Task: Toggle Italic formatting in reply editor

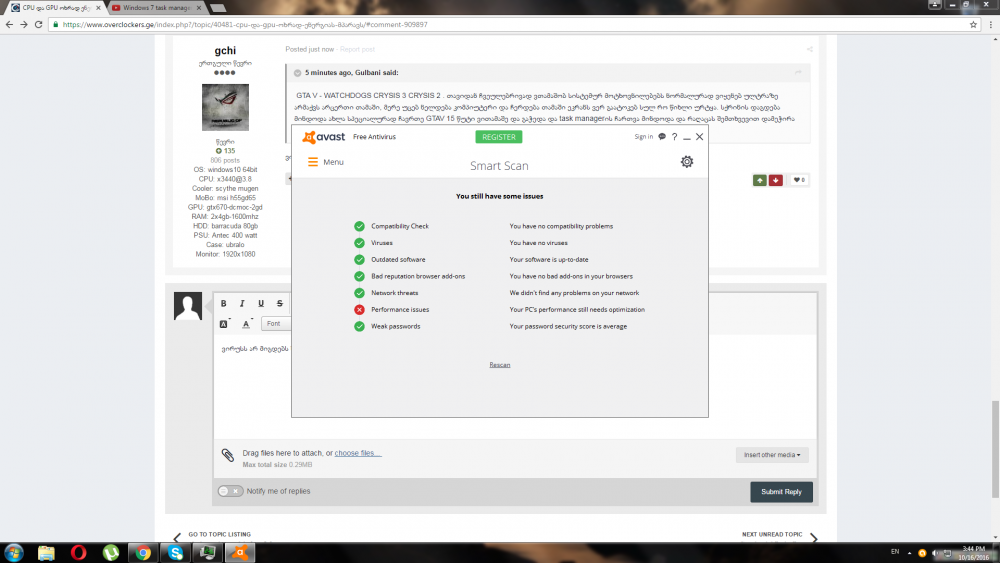Action: tap(242, 303)
